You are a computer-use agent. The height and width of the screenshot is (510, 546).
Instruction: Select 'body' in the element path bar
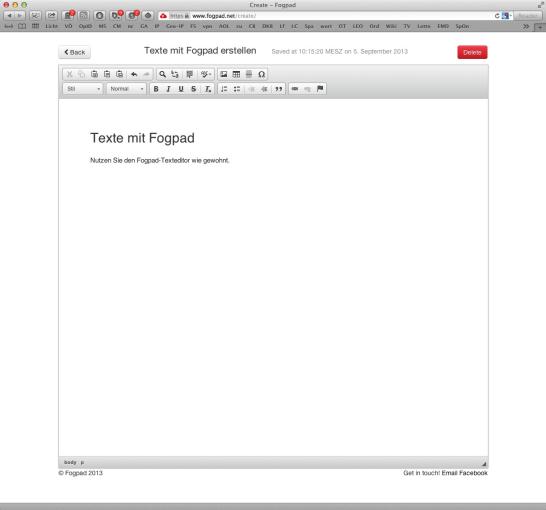pyautogui.click(x=70, y=462)
